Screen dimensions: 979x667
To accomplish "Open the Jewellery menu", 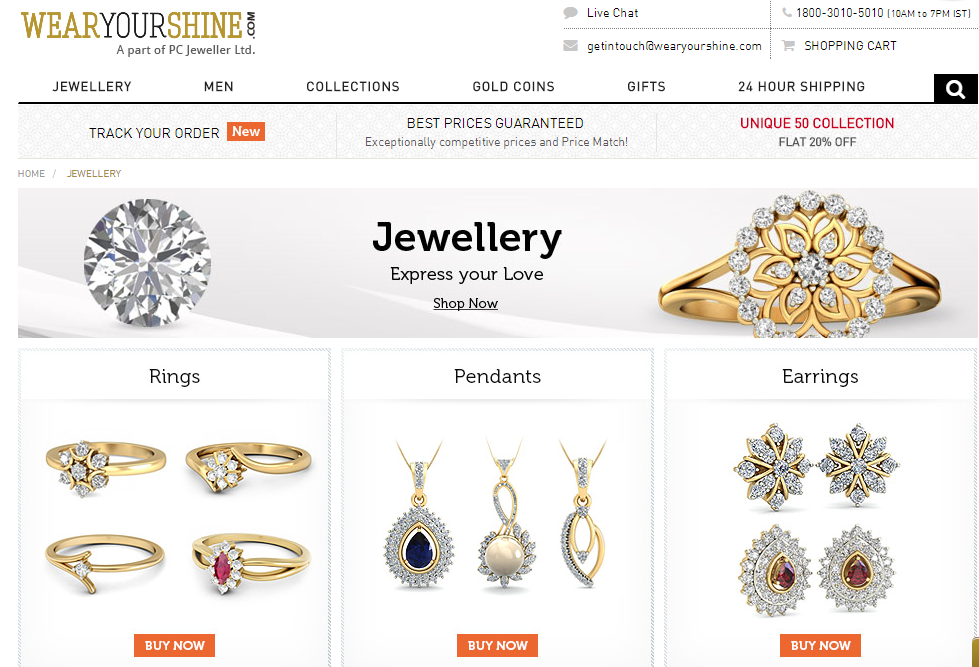I will pyautogui.click(x=92, y=87).
